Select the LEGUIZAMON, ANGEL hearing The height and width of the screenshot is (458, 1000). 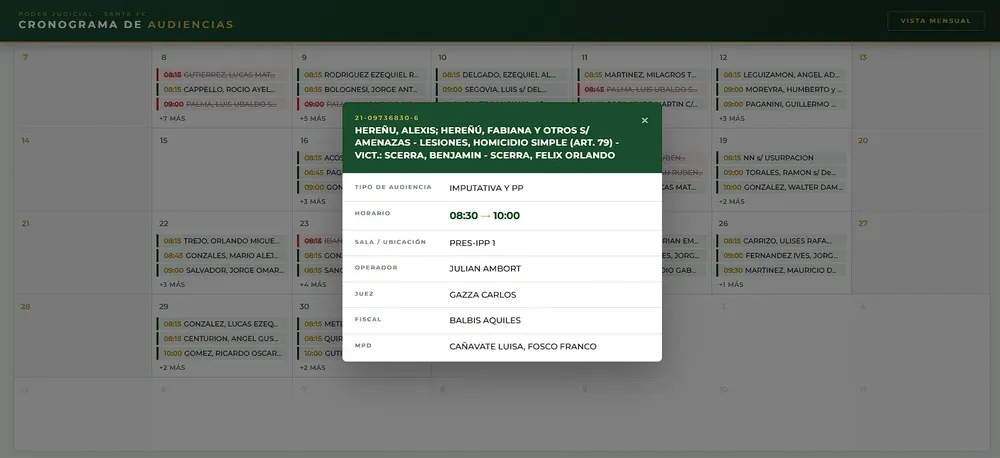(x=781, y=75)
